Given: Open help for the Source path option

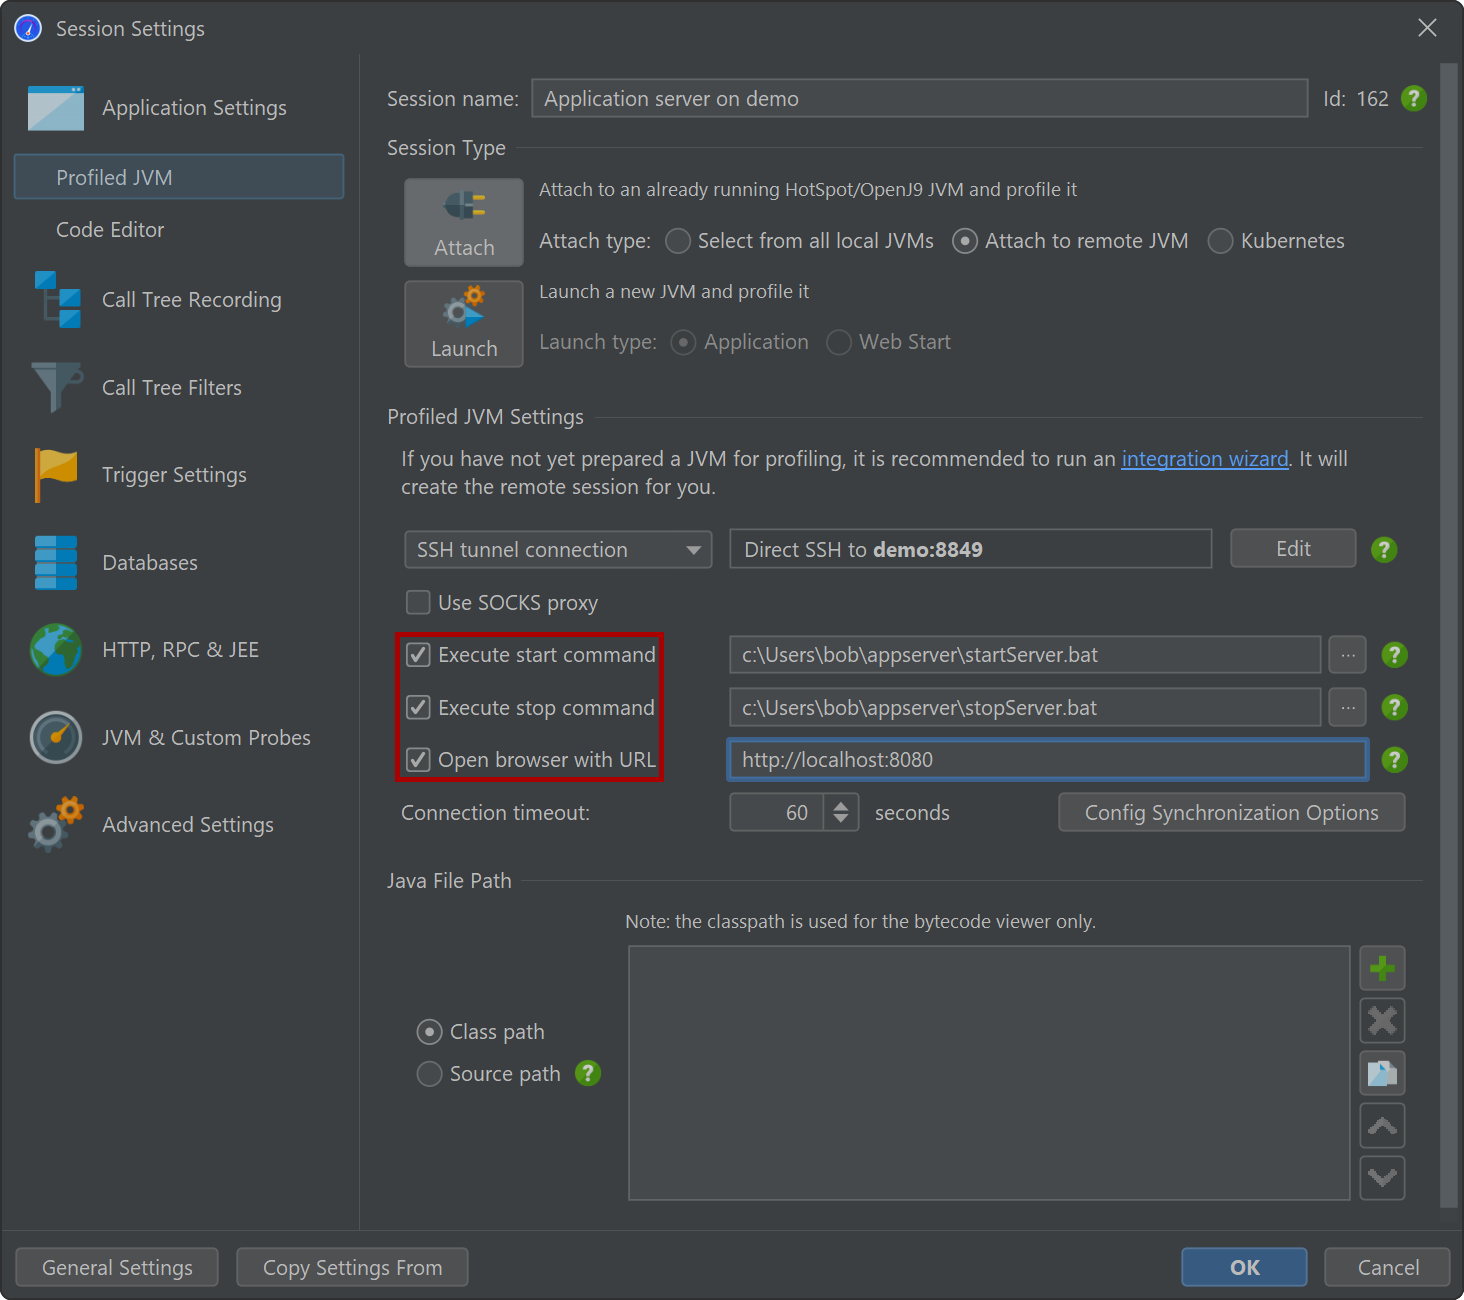Looking at the screenshot, I should click(x=588, y=1073).
